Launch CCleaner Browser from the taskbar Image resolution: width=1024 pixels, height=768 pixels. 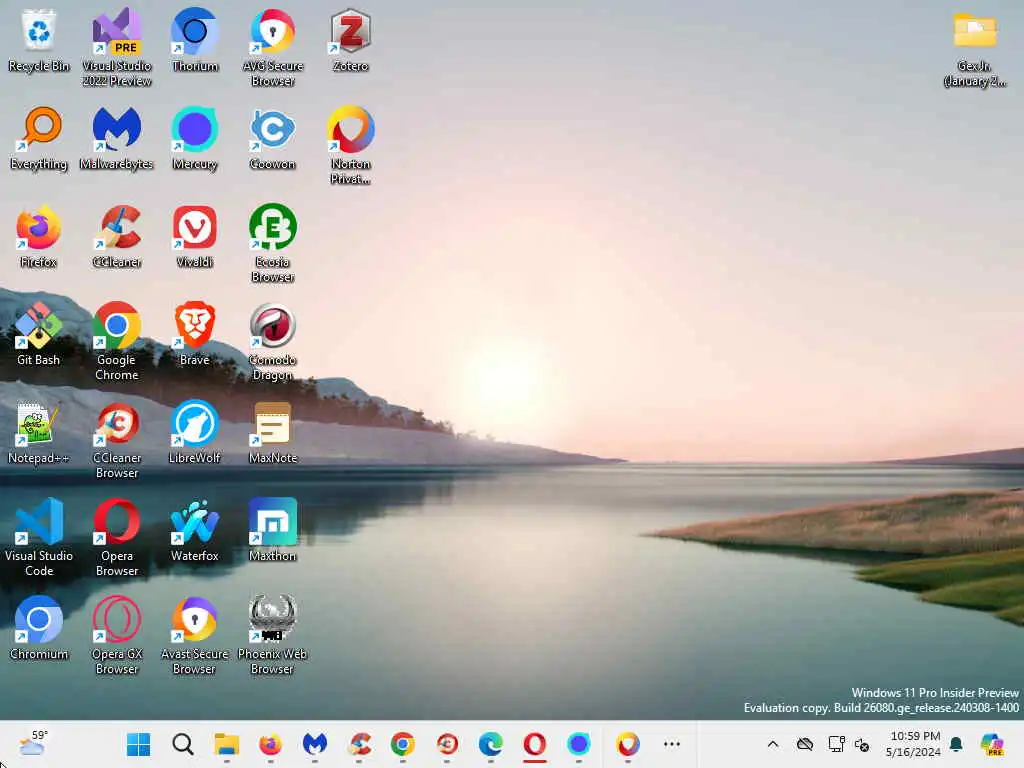click(x=447, y=744)
